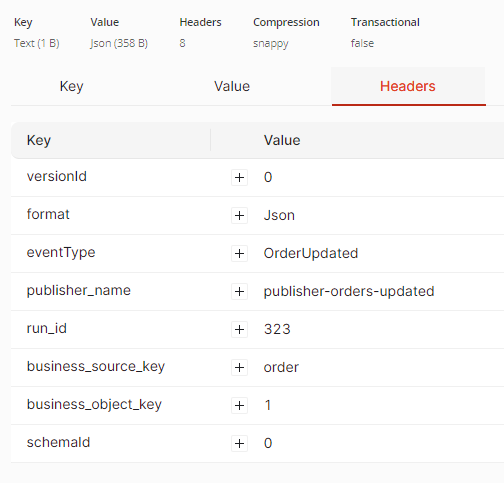Click the plus icon next to the order value
Screen dimensions: 504x483
(x=239, y=367)
